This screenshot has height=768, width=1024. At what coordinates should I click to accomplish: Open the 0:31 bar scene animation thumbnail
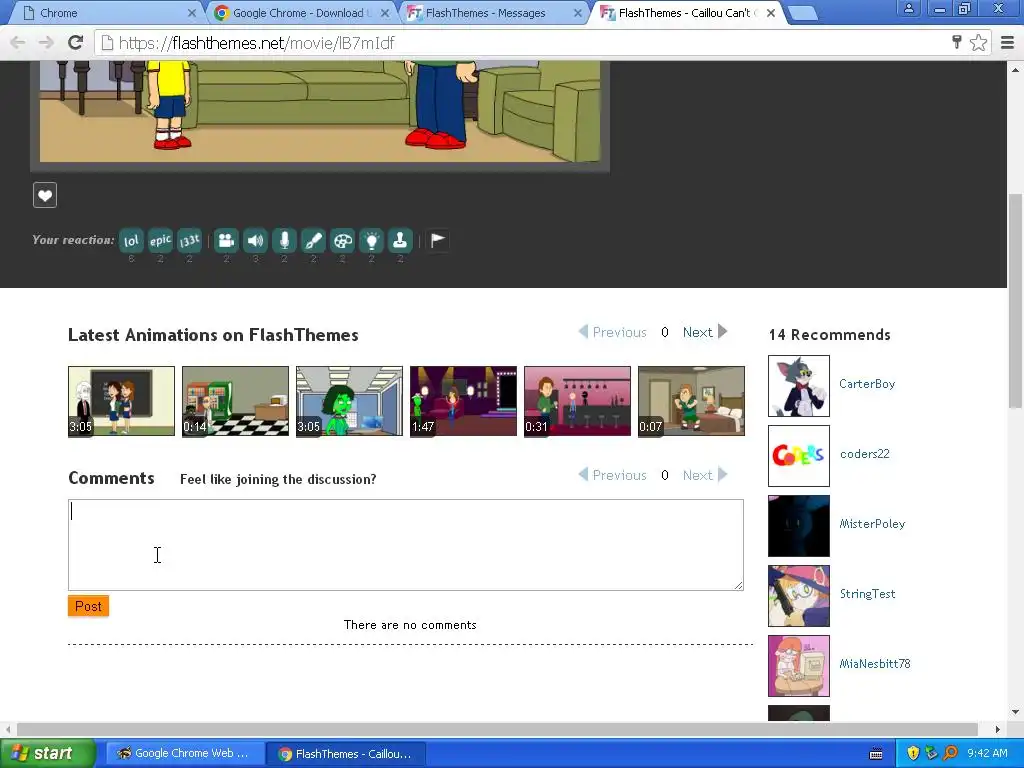[577, 401]
